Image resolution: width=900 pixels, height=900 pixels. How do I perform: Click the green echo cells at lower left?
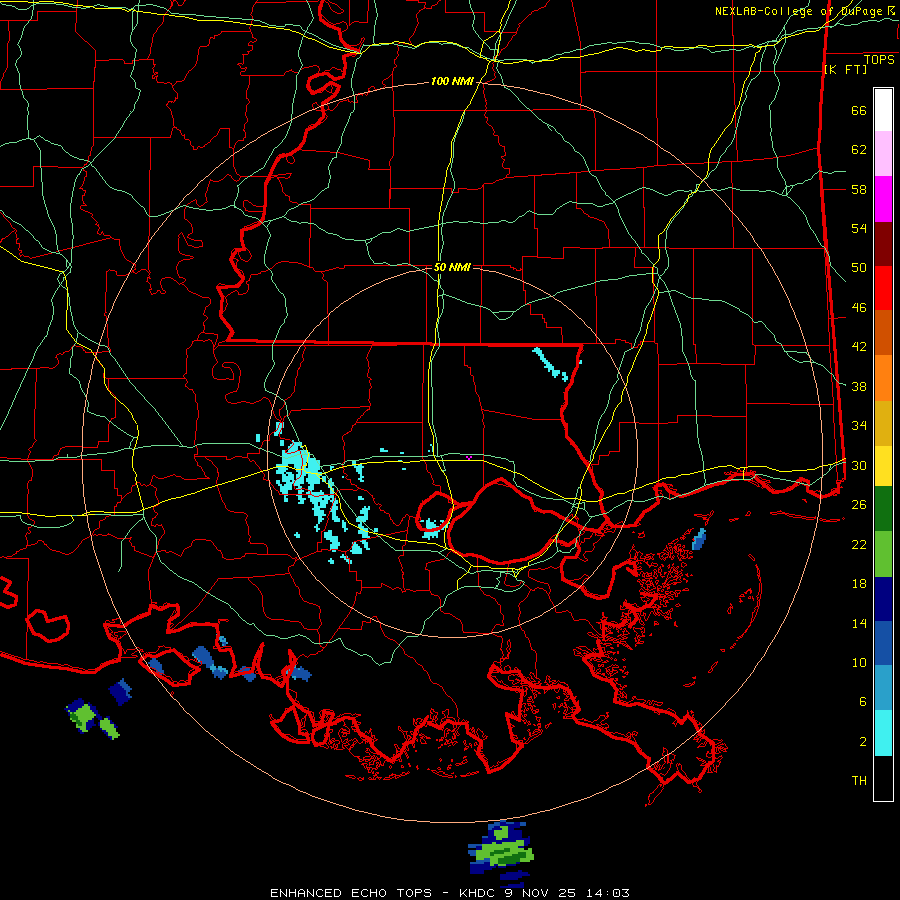pyautogui.click(x=92, y=719)
